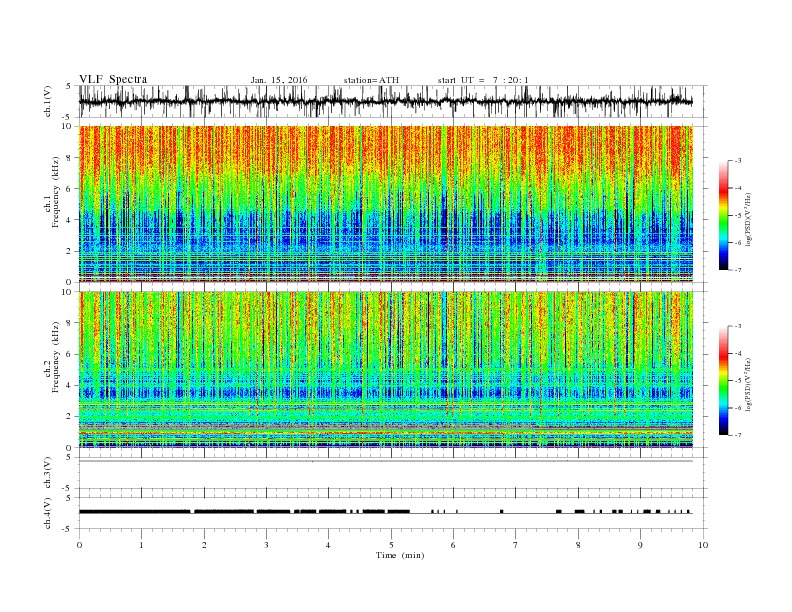Click '-7' on the ch.2 colorbar
Image resolution: width=792 pixels, height=612 pixels.
tap(737, 435)
